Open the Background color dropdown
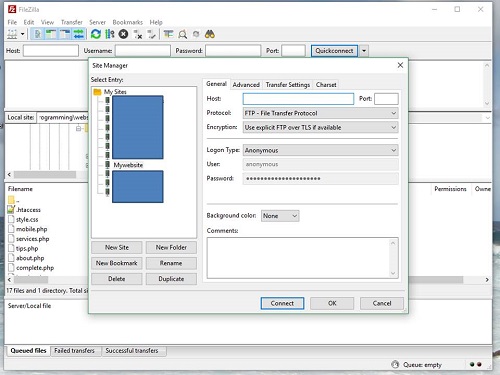Screen dimensions: 500x375 280,216
